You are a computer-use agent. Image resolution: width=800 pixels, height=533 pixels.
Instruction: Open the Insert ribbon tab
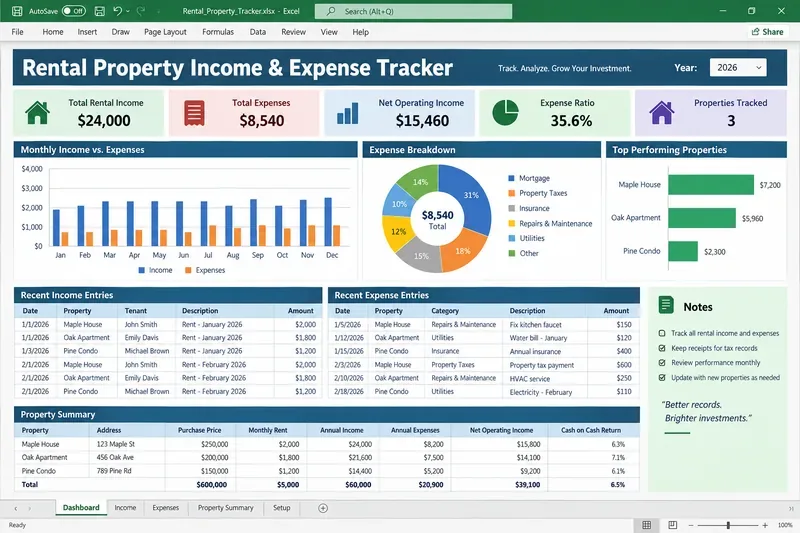tap(87, 32)
